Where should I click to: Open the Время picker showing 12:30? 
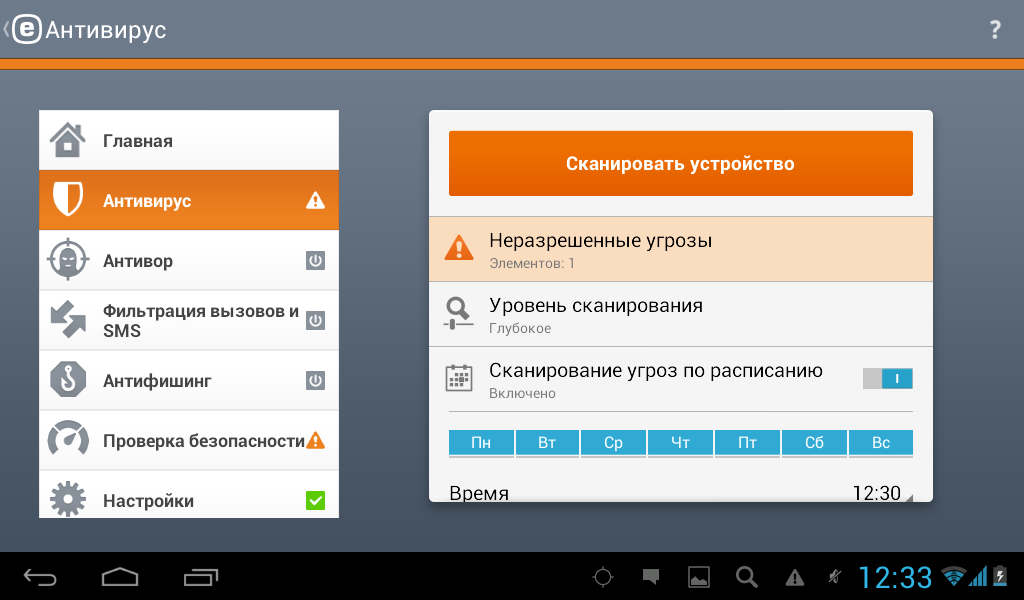680,491
